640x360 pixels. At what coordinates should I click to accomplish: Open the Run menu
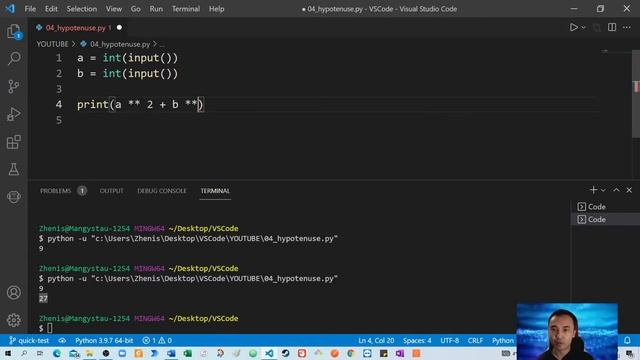pyautogui.click(x=156, y=9)
